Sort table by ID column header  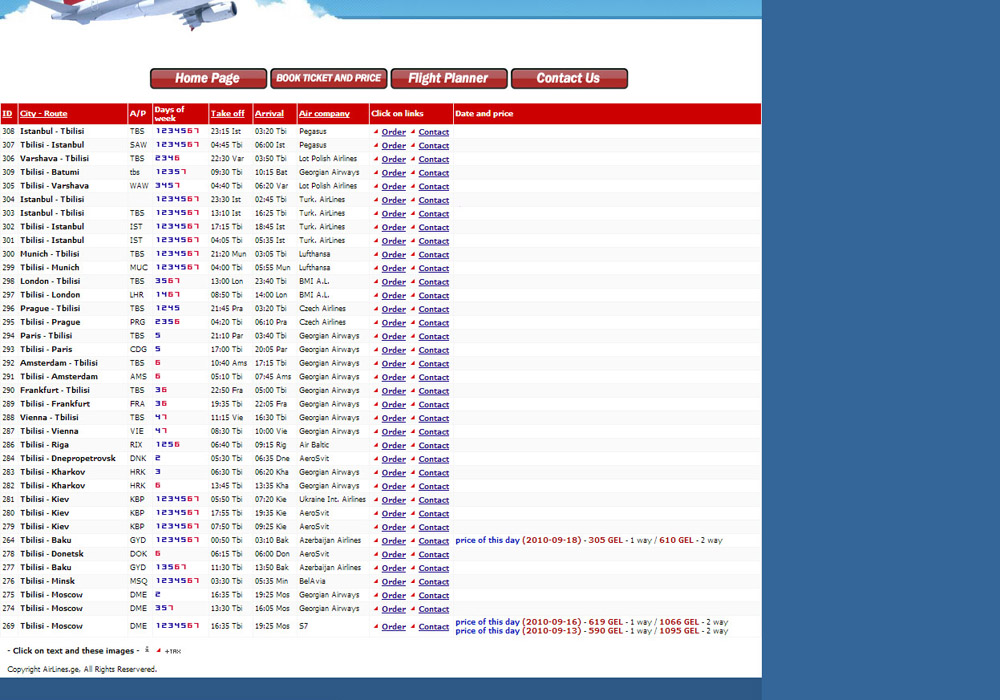[x=8, y=114]
